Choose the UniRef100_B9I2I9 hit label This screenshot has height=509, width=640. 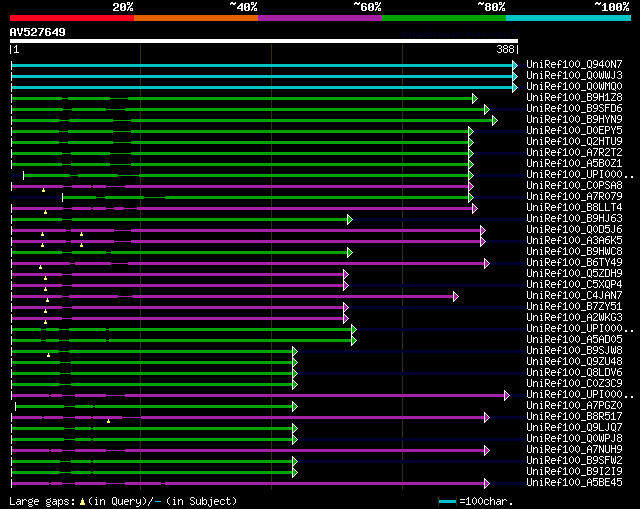point(574,472)
